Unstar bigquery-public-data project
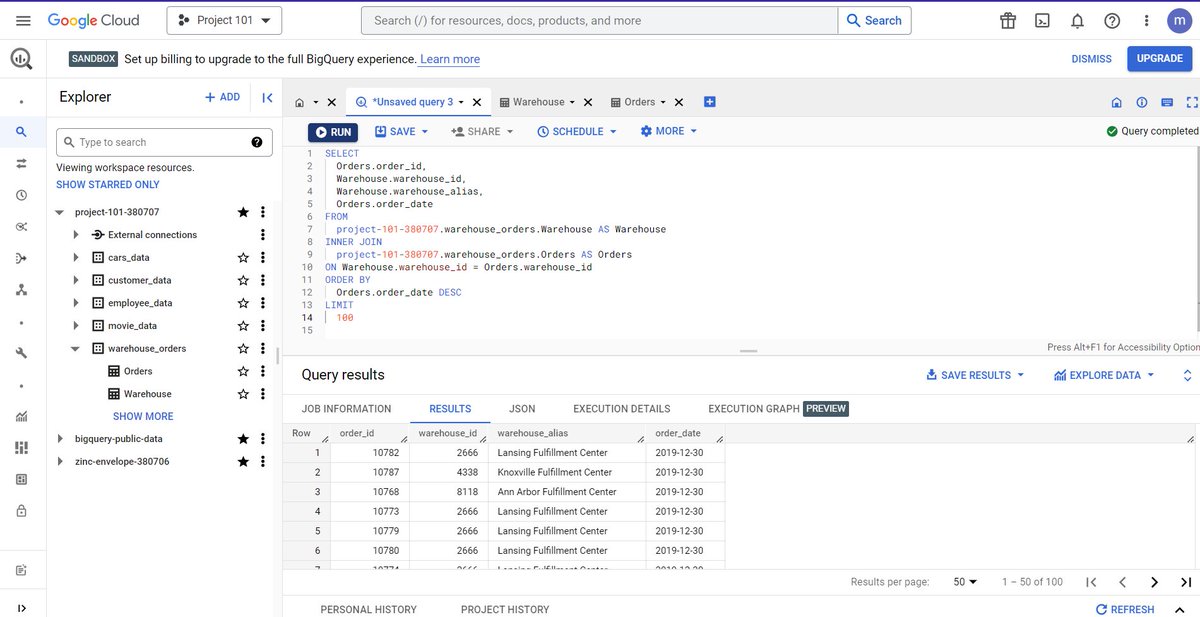The image size is (1200, 617). pos(243,439)
